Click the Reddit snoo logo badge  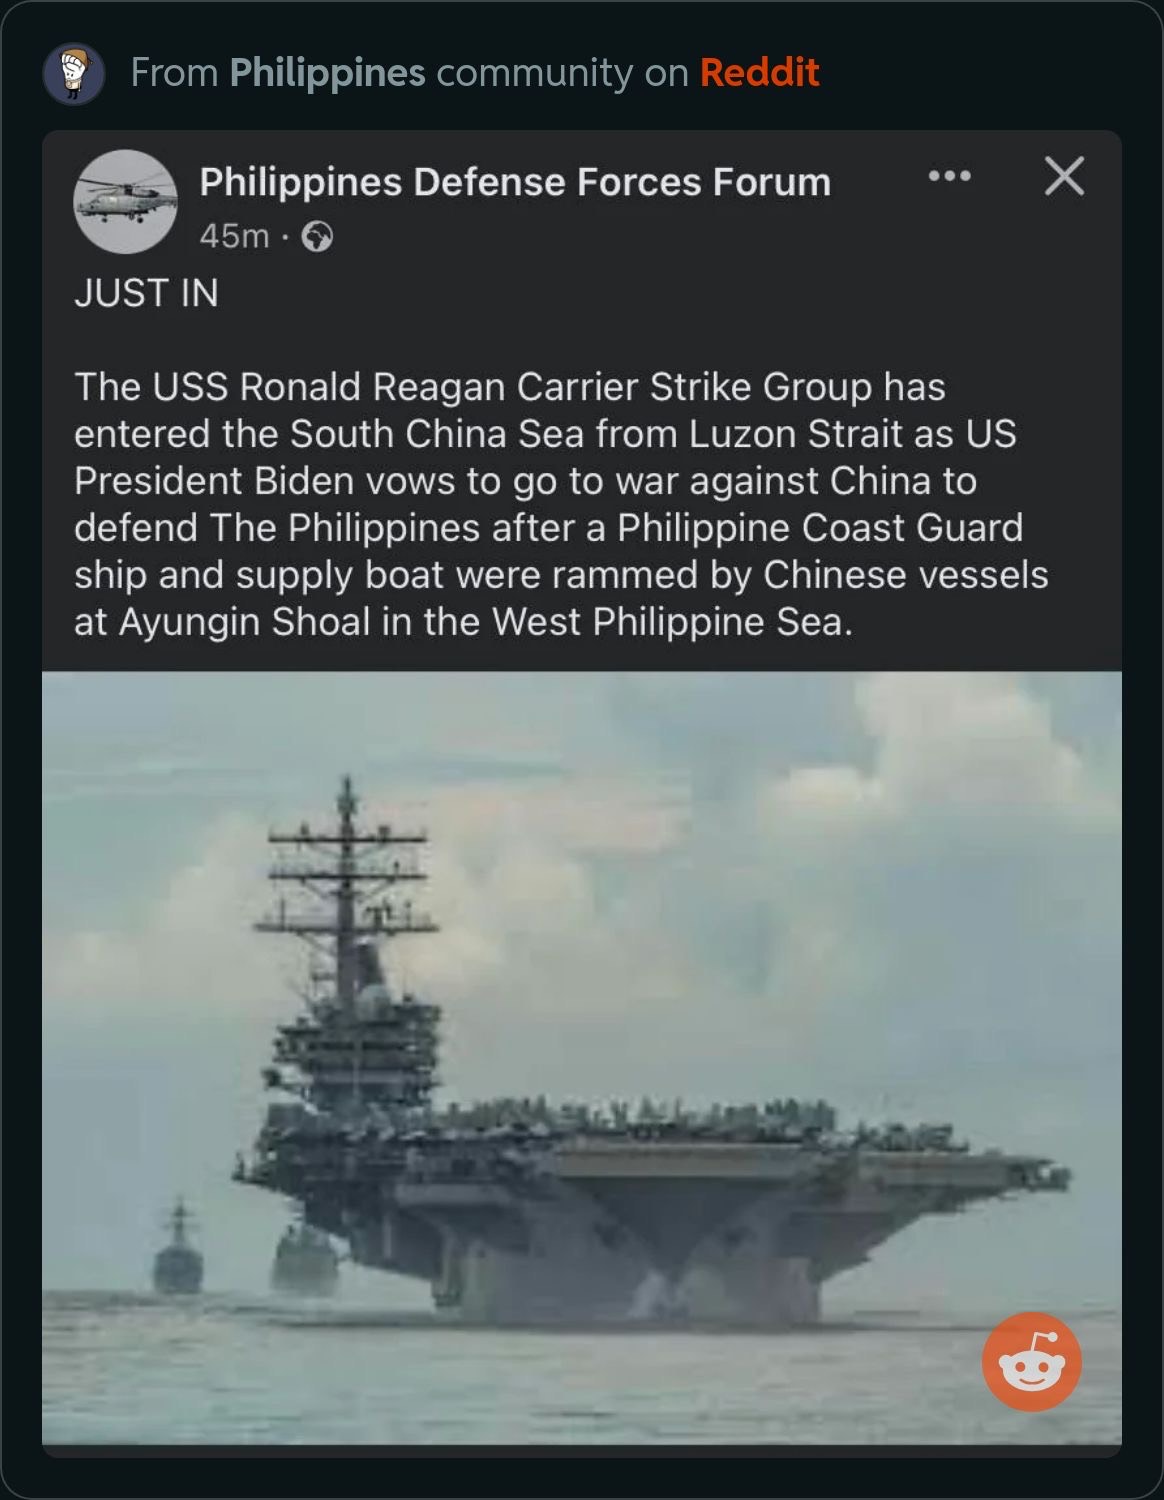pos(1031,1361)
